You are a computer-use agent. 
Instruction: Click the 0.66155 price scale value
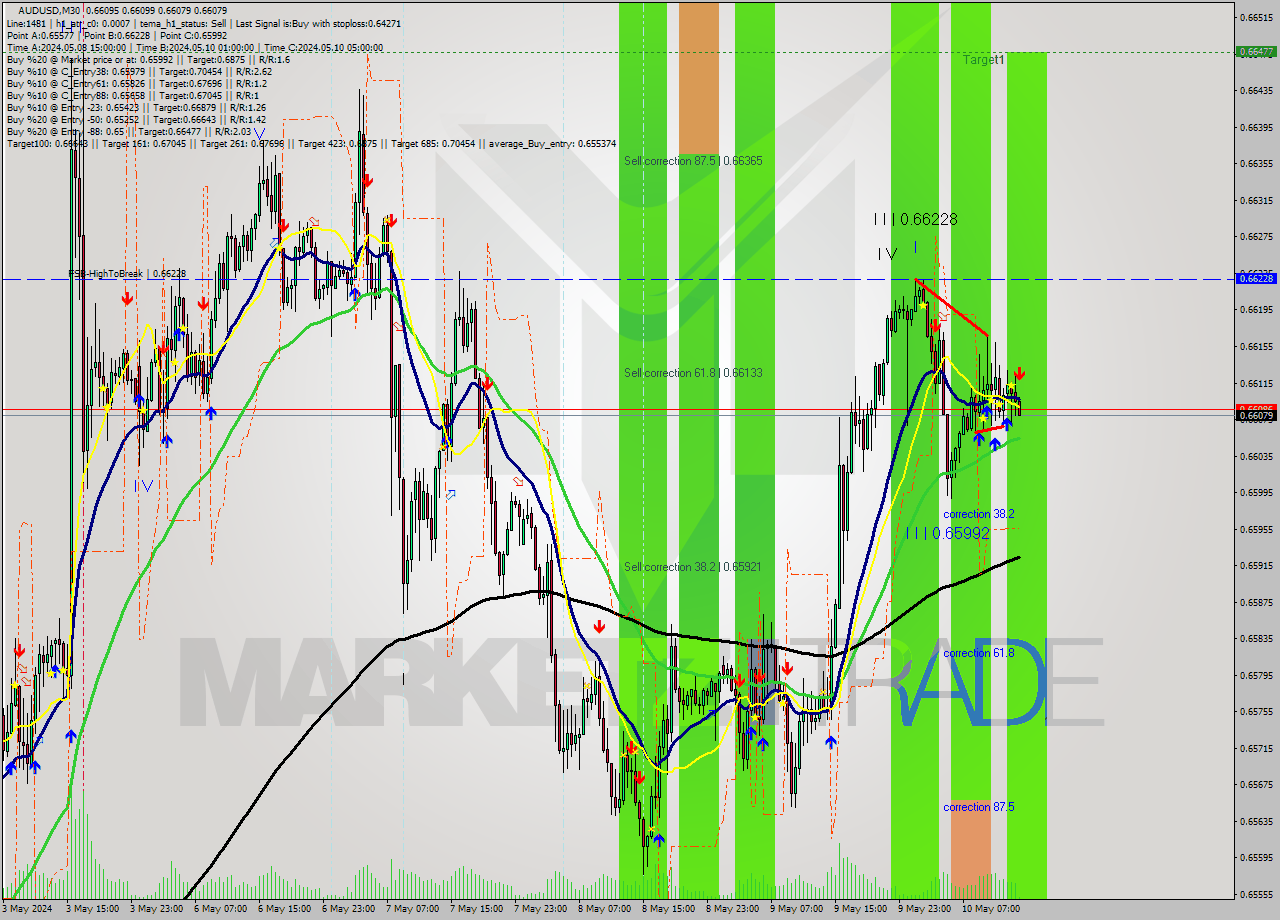pyautogui.click(x=1256, y=346)
